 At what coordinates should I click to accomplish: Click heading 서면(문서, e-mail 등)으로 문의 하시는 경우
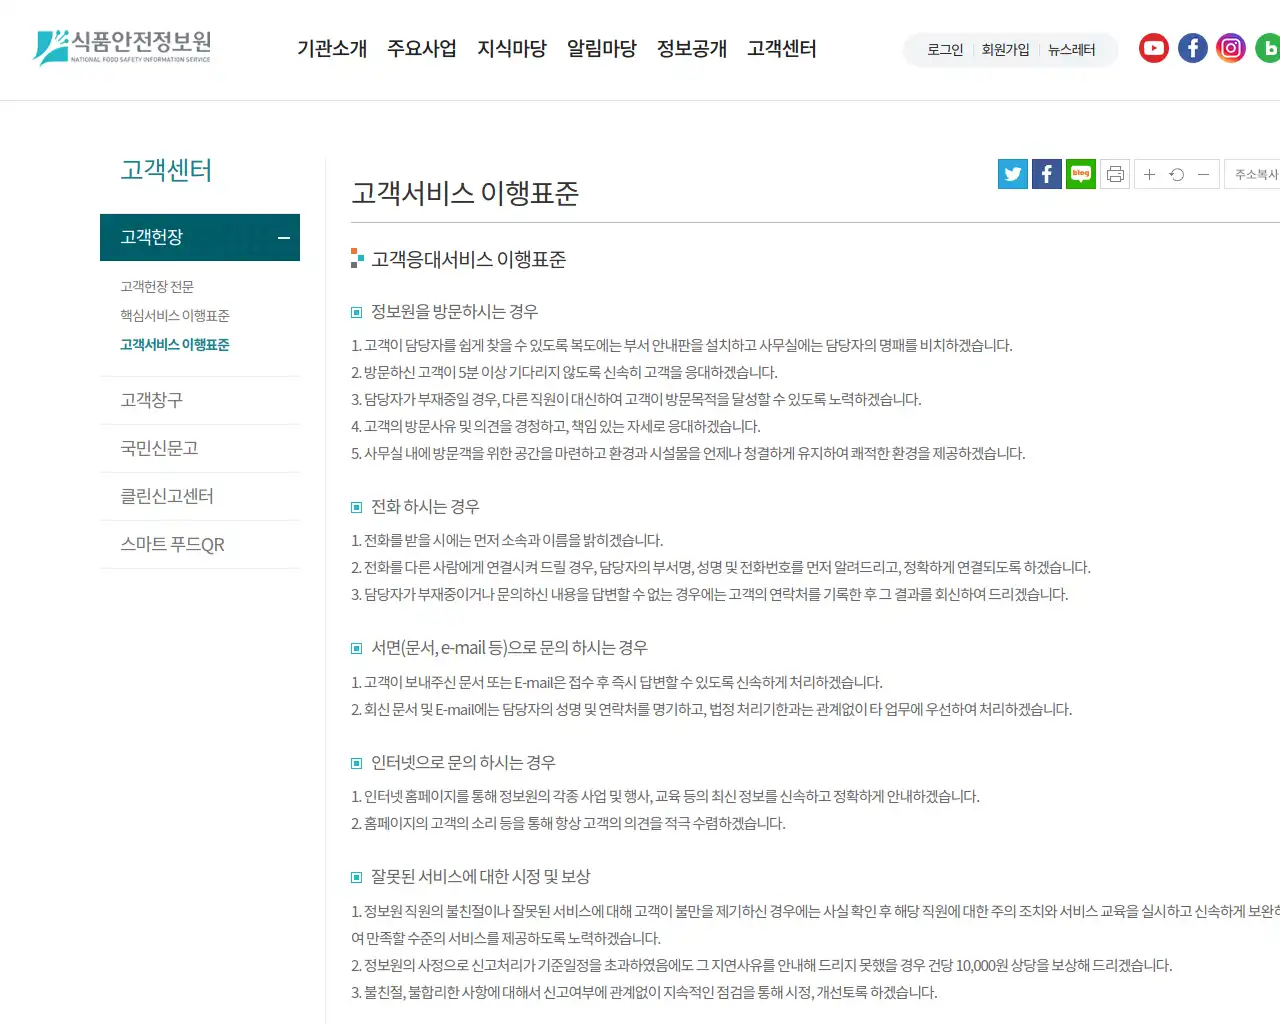(509, 648)
